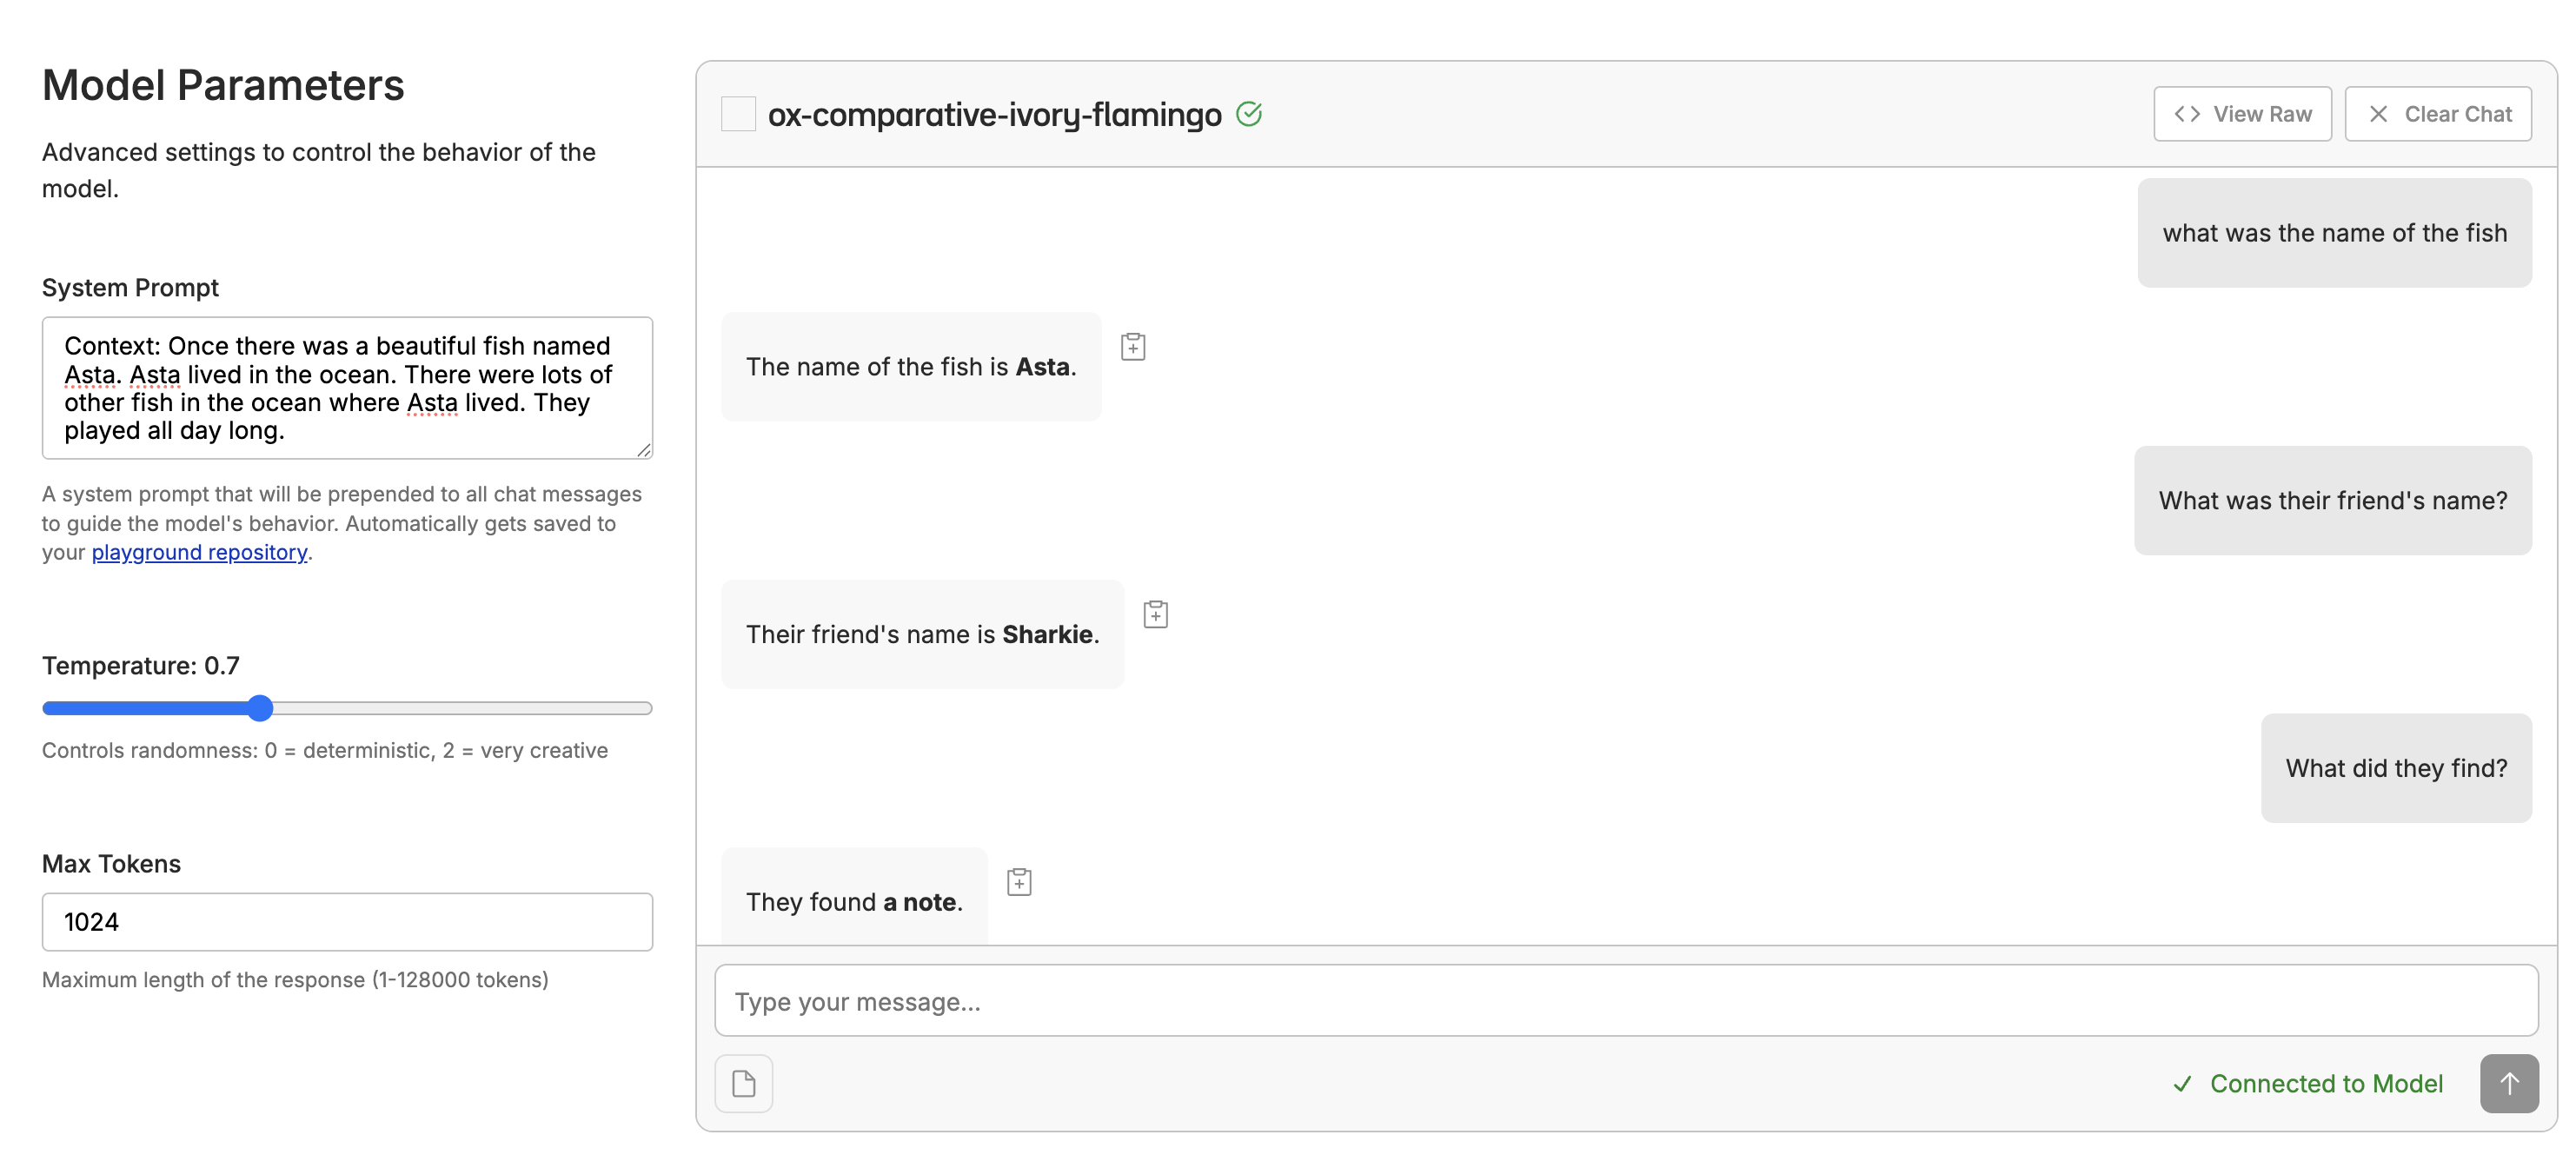This screenshot has height=1168, width=2576.
Task: Click the file attachment icon below the message box
Action: [743, 1083]
